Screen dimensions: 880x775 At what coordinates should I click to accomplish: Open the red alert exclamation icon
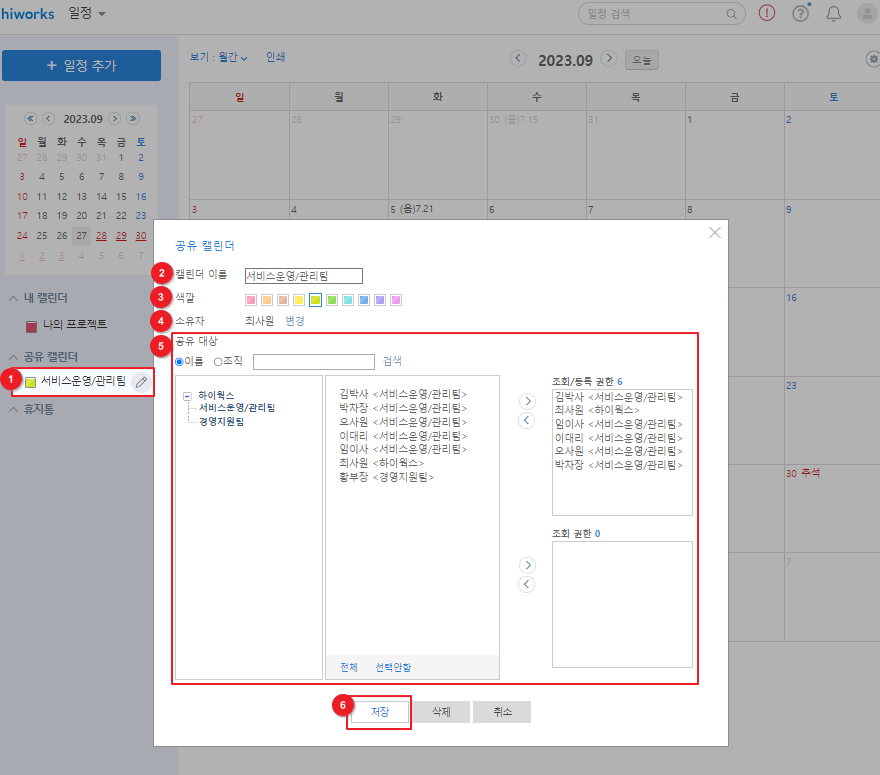pyautogui.click(x=767, y=13)
